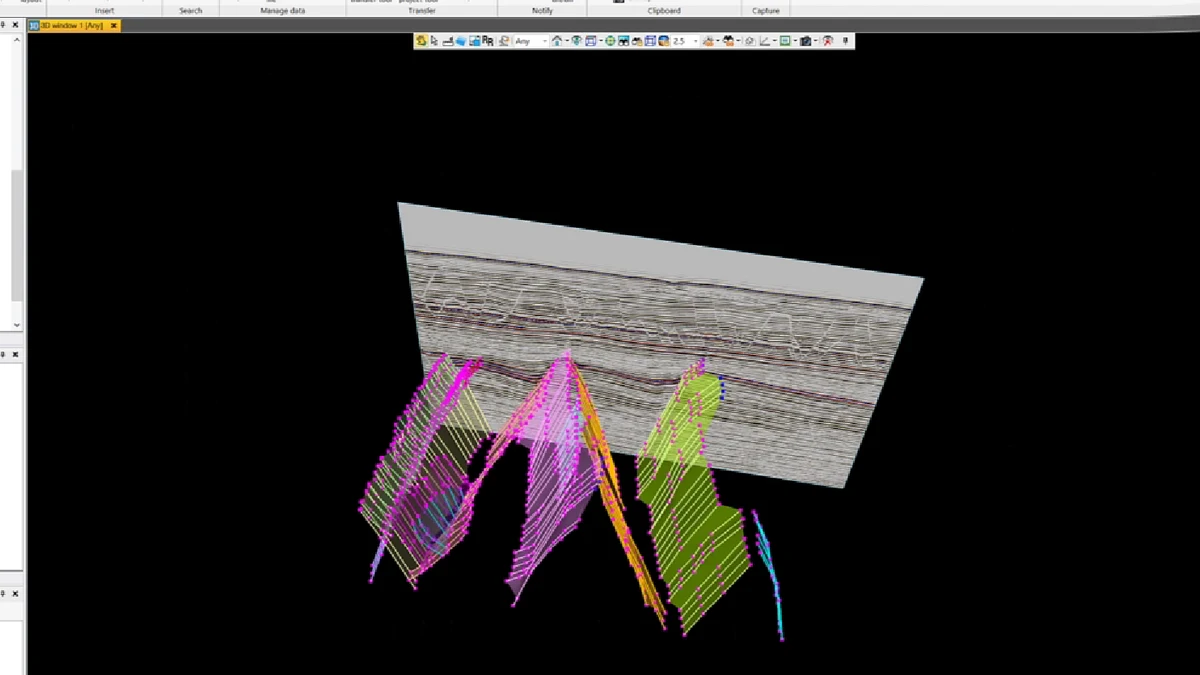The width and height of the screenshot is (1200, 675).
Task: Close the 3D window 1 tab
Action: (x=114, y=25)
